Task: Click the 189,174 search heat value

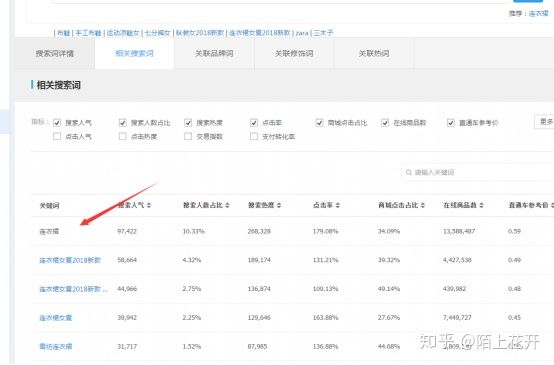Action: pyautogui.click(x=259, y=260)
